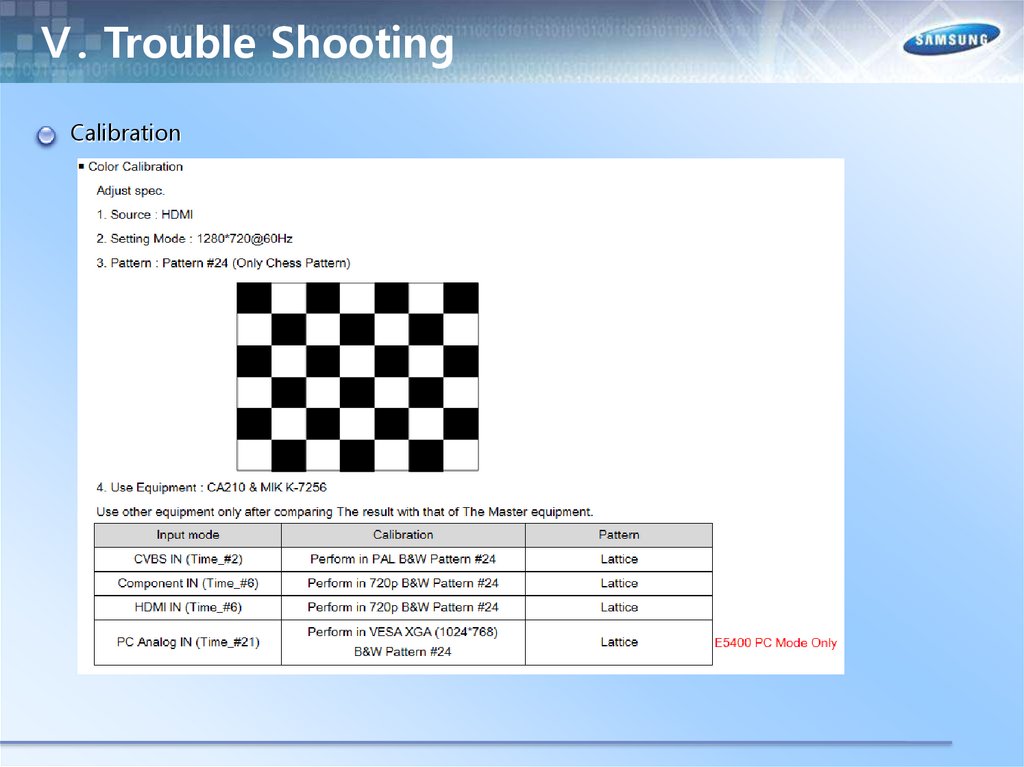Click the blue Calibration bullet icon
This screenshot has height=767, width=1024.
46,135
